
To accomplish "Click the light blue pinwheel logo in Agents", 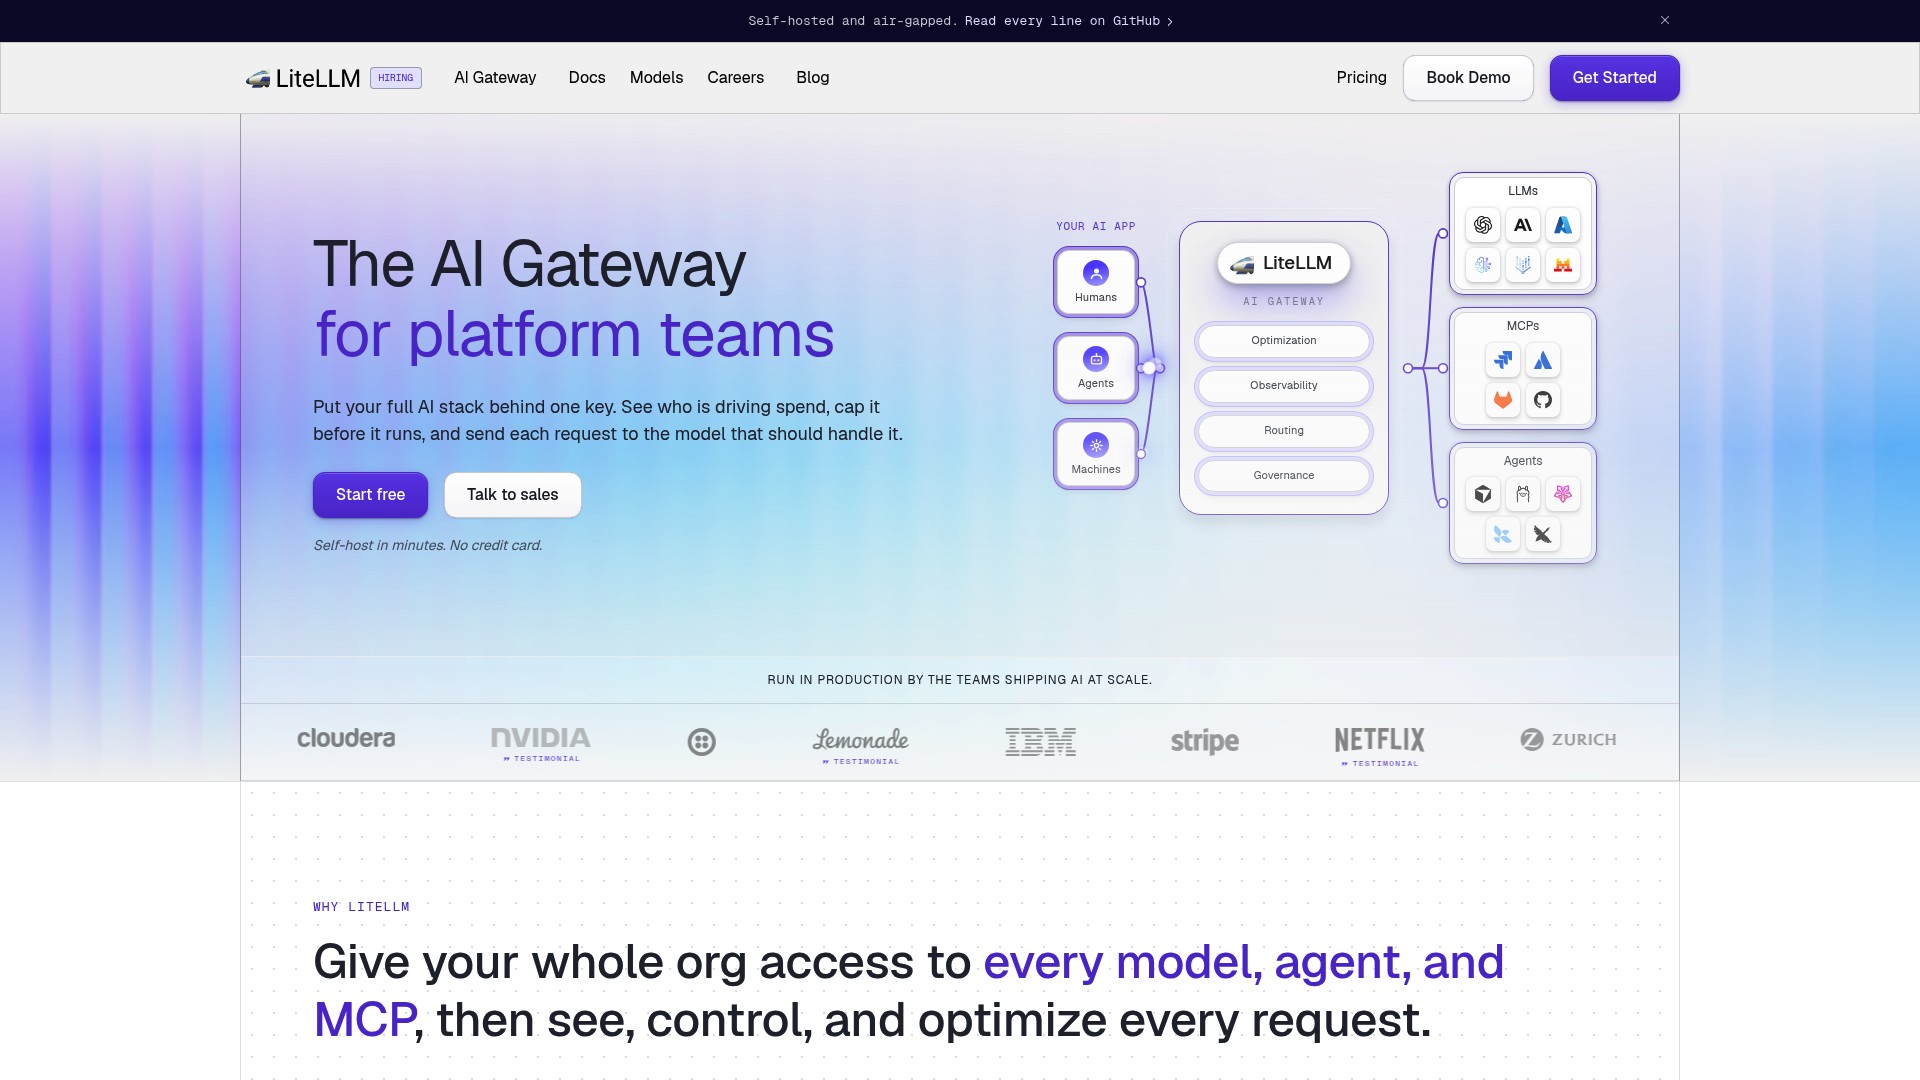I will click(x=1503, y=535).
